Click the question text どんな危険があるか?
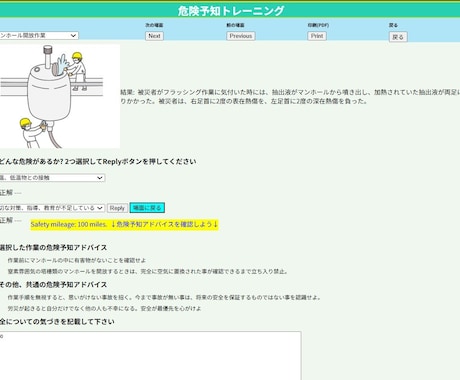 click(x=98, y=162)
